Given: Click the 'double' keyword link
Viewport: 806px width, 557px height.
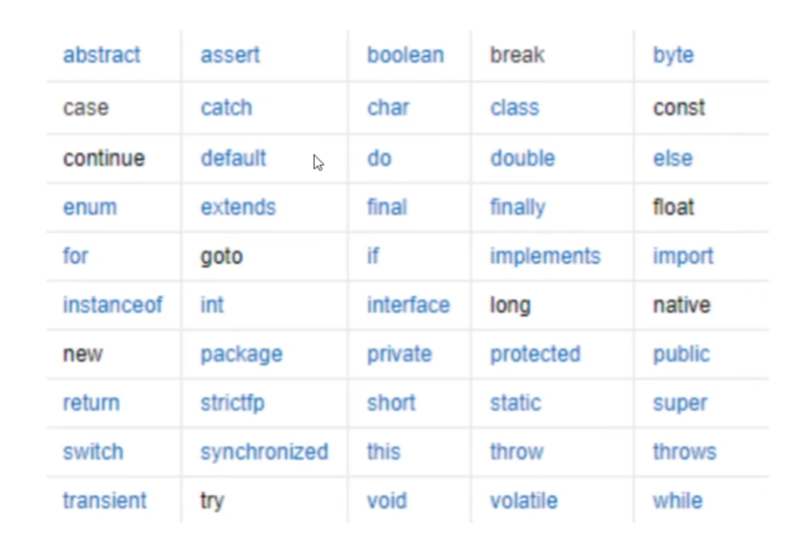Looking at the screenshot, I should pyautogui.click(x=522, y=158).
